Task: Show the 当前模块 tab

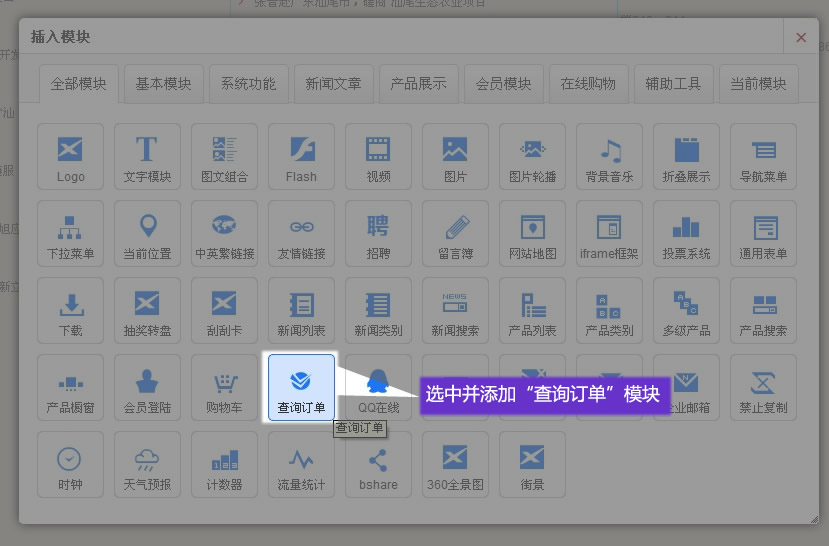Action: coord(758,84)
